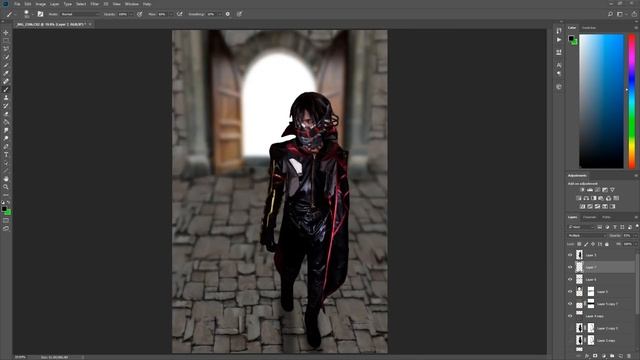Open the brush preset picker arrow

click(32, 14)
